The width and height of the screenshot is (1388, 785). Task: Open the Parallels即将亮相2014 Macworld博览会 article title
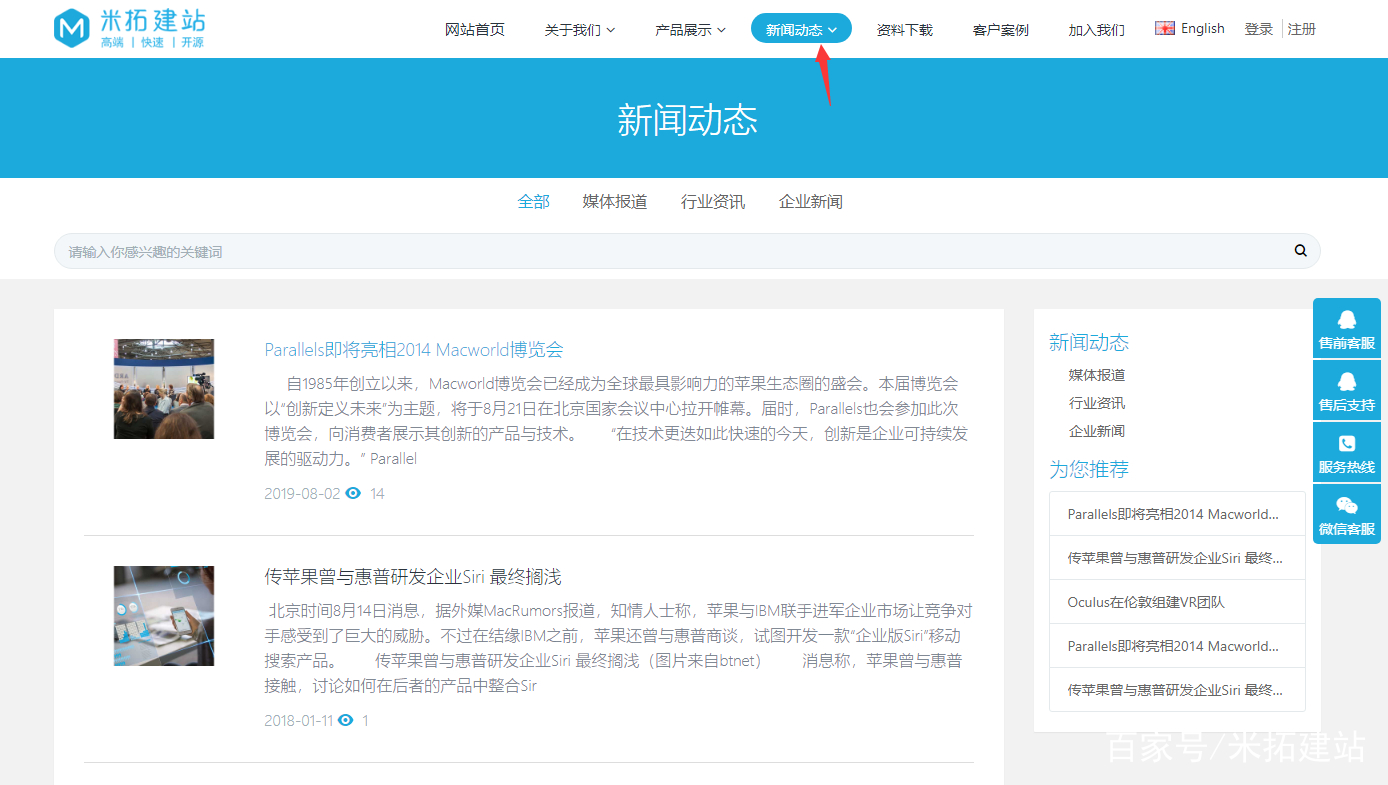414,349
